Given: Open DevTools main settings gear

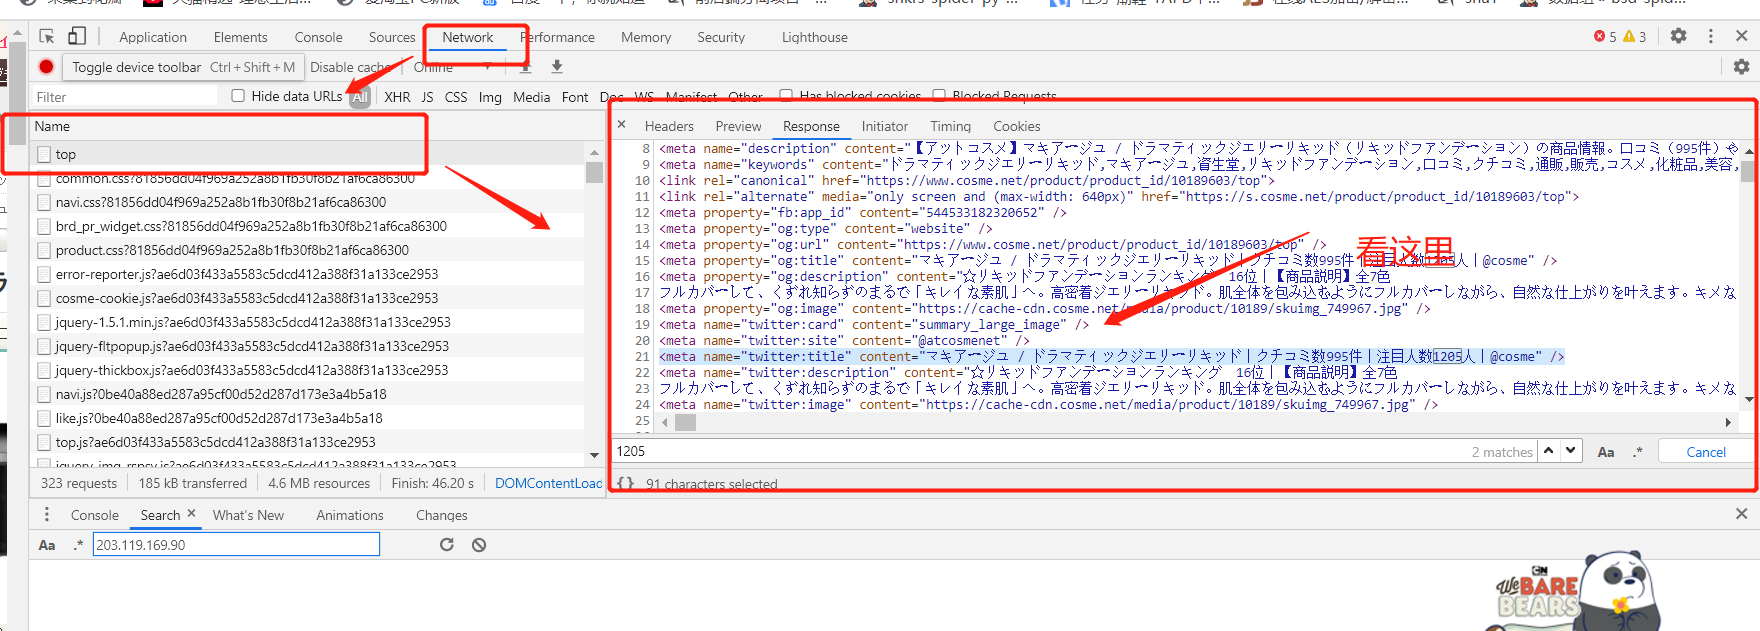Looking at the screenshot, I should click(1679, 35).
